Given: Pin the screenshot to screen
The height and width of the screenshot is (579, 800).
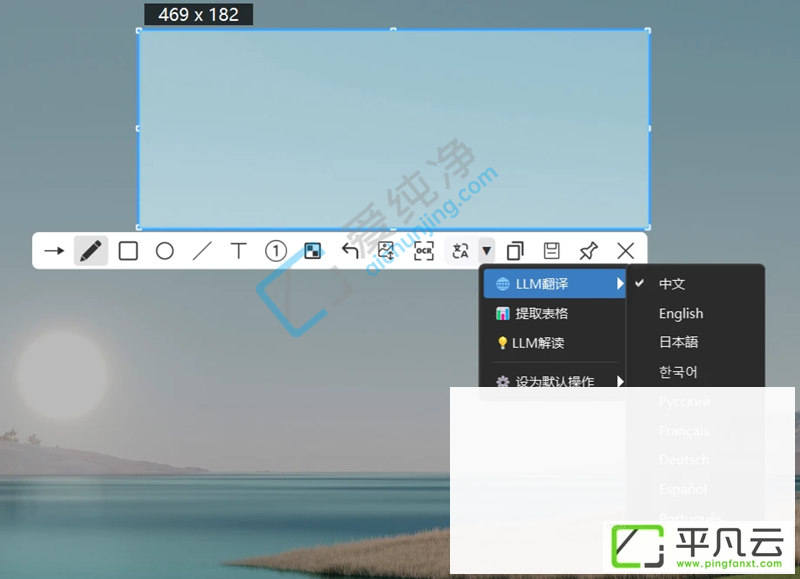Looking at the screenshot, I should [588, 251].
